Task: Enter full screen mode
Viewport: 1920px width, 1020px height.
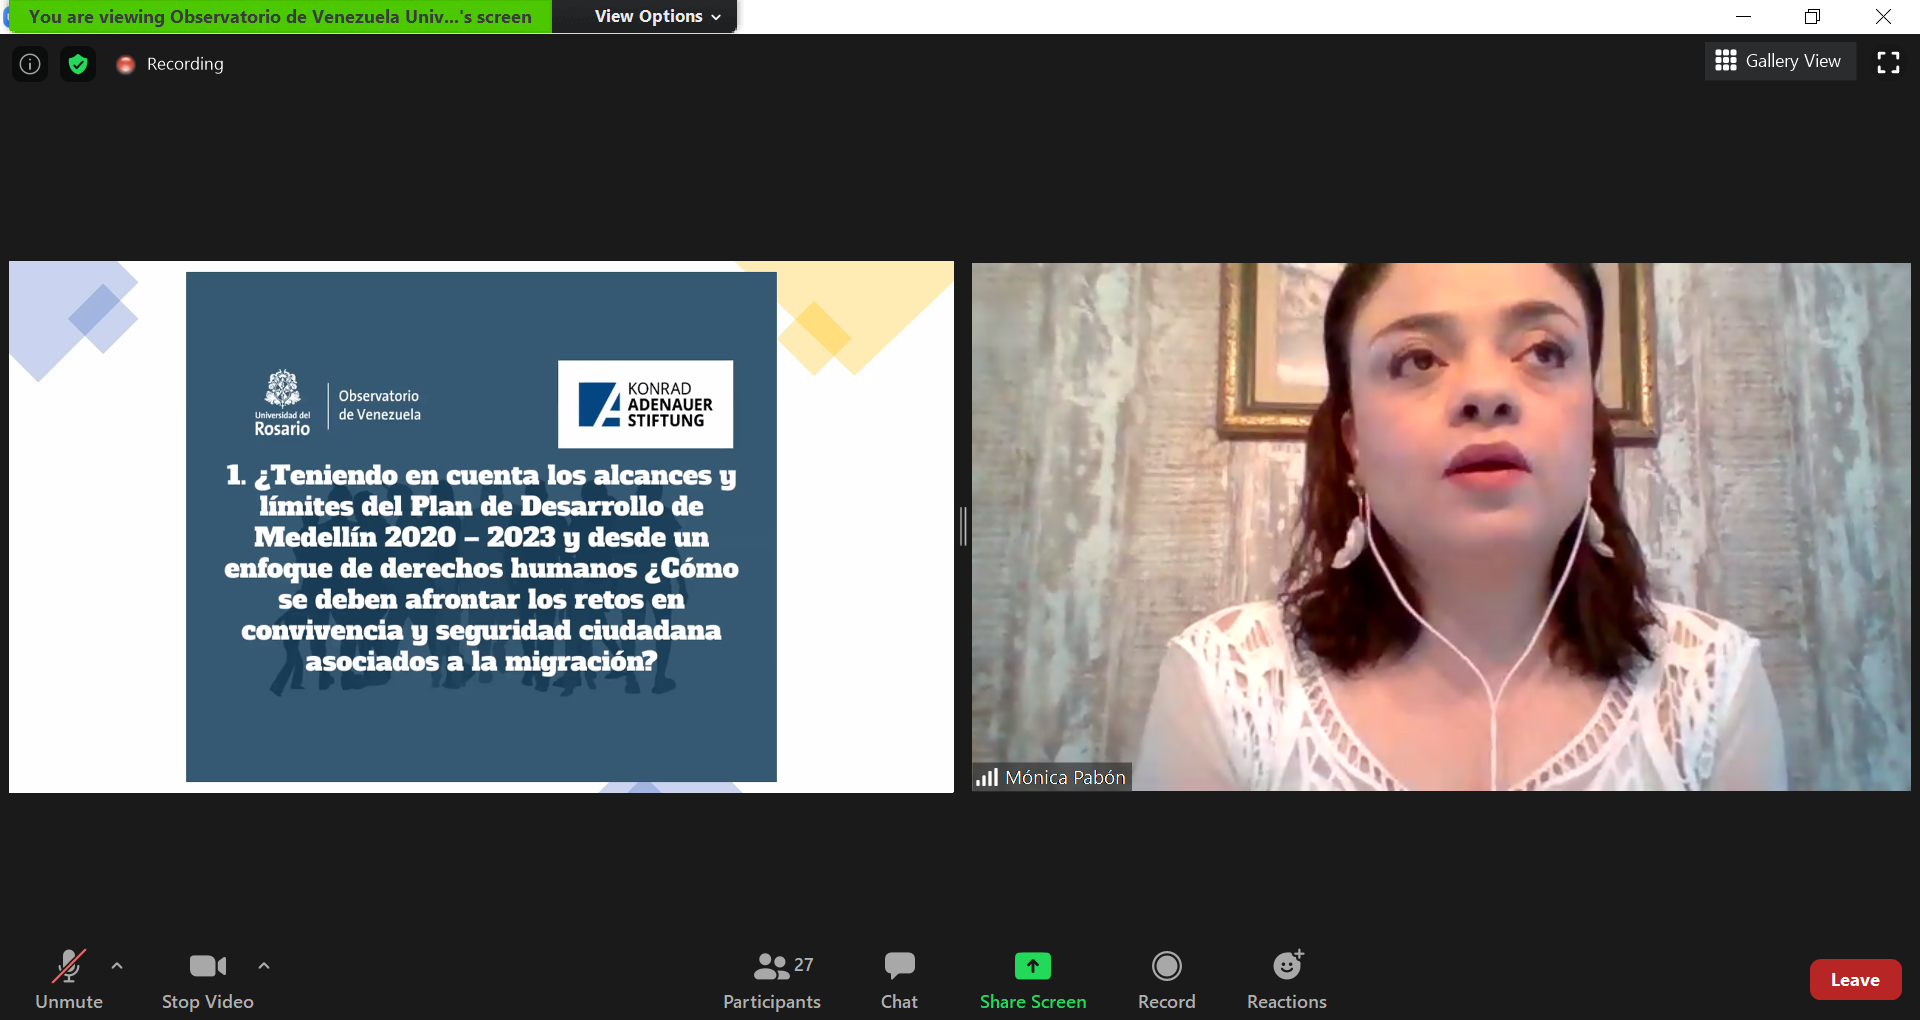Action: (x=1888, y=62)
